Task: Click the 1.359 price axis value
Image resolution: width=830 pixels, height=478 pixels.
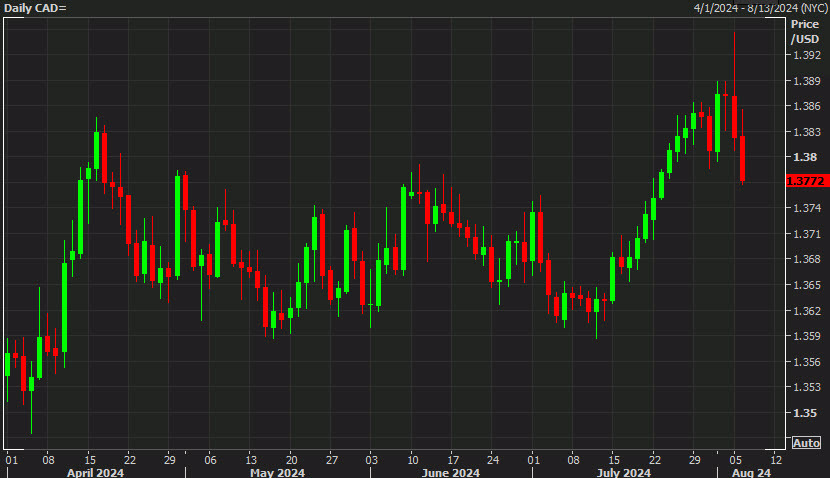Action: click(x=806, y=336)
